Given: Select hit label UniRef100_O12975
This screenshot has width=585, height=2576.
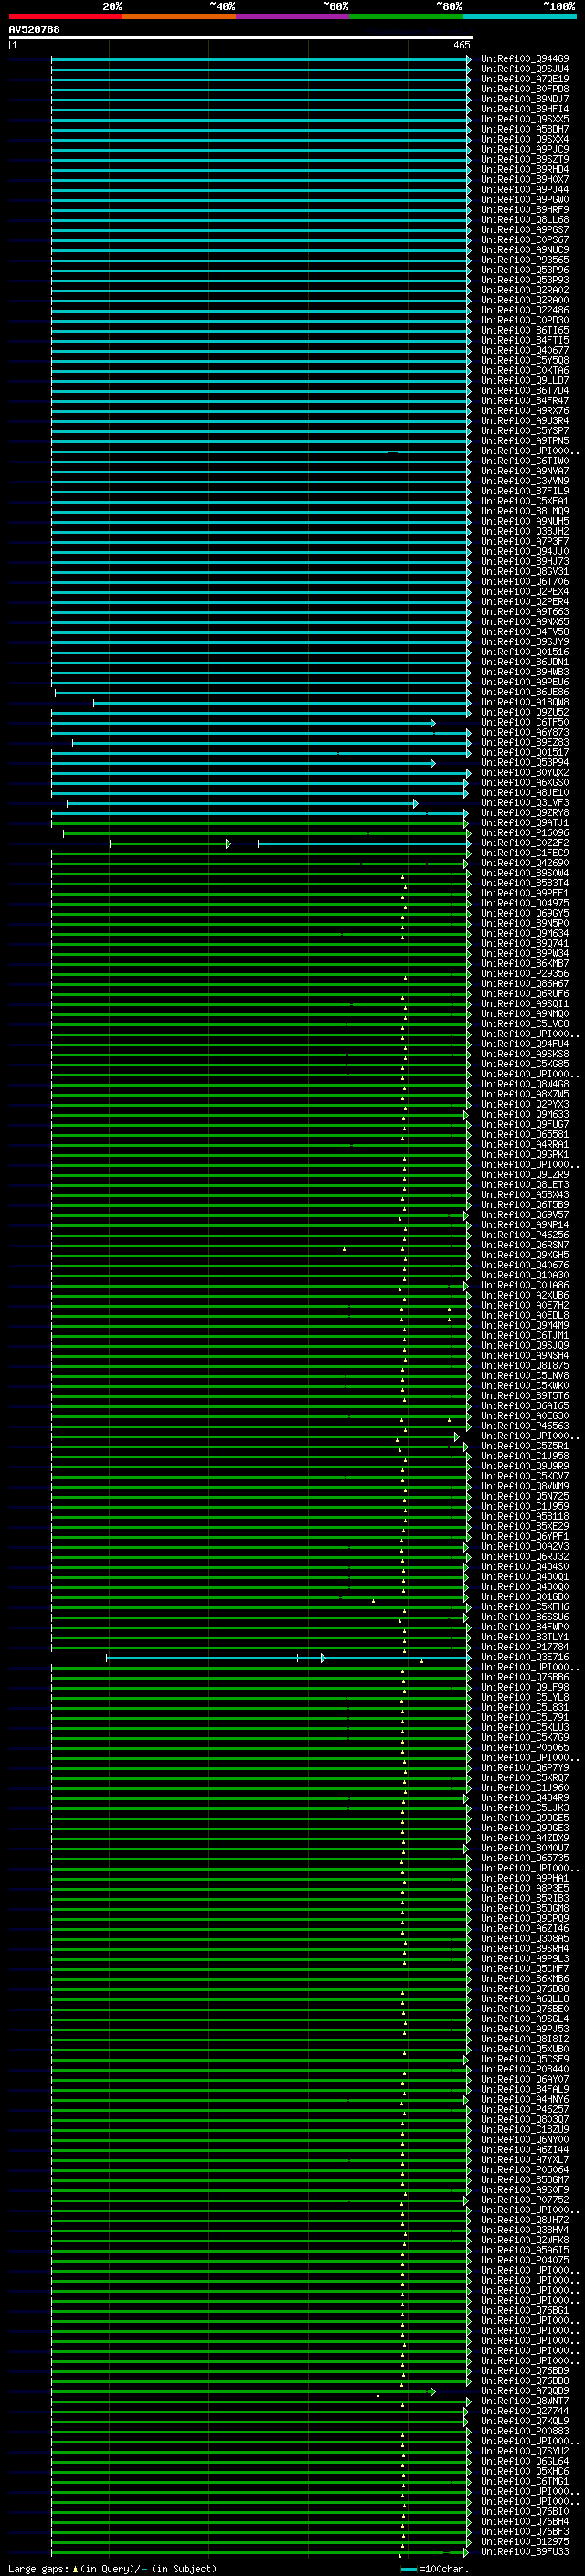Looking at the screenshot, I should point(525,2542).
